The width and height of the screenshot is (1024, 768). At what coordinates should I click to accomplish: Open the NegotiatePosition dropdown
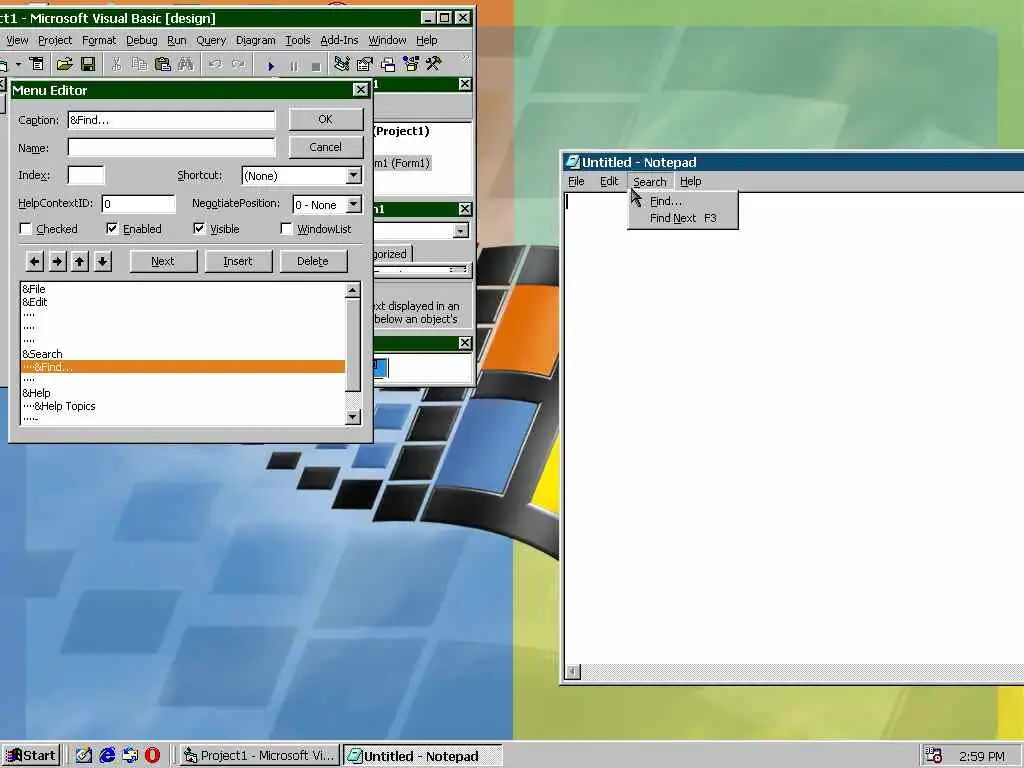click(x=353, y=204)
